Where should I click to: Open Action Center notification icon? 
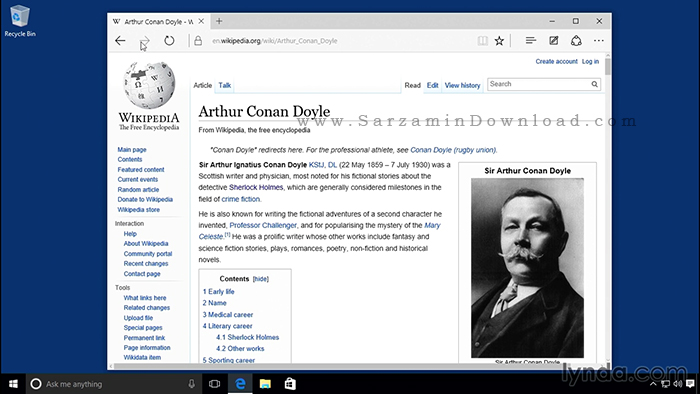click(691, 384)
